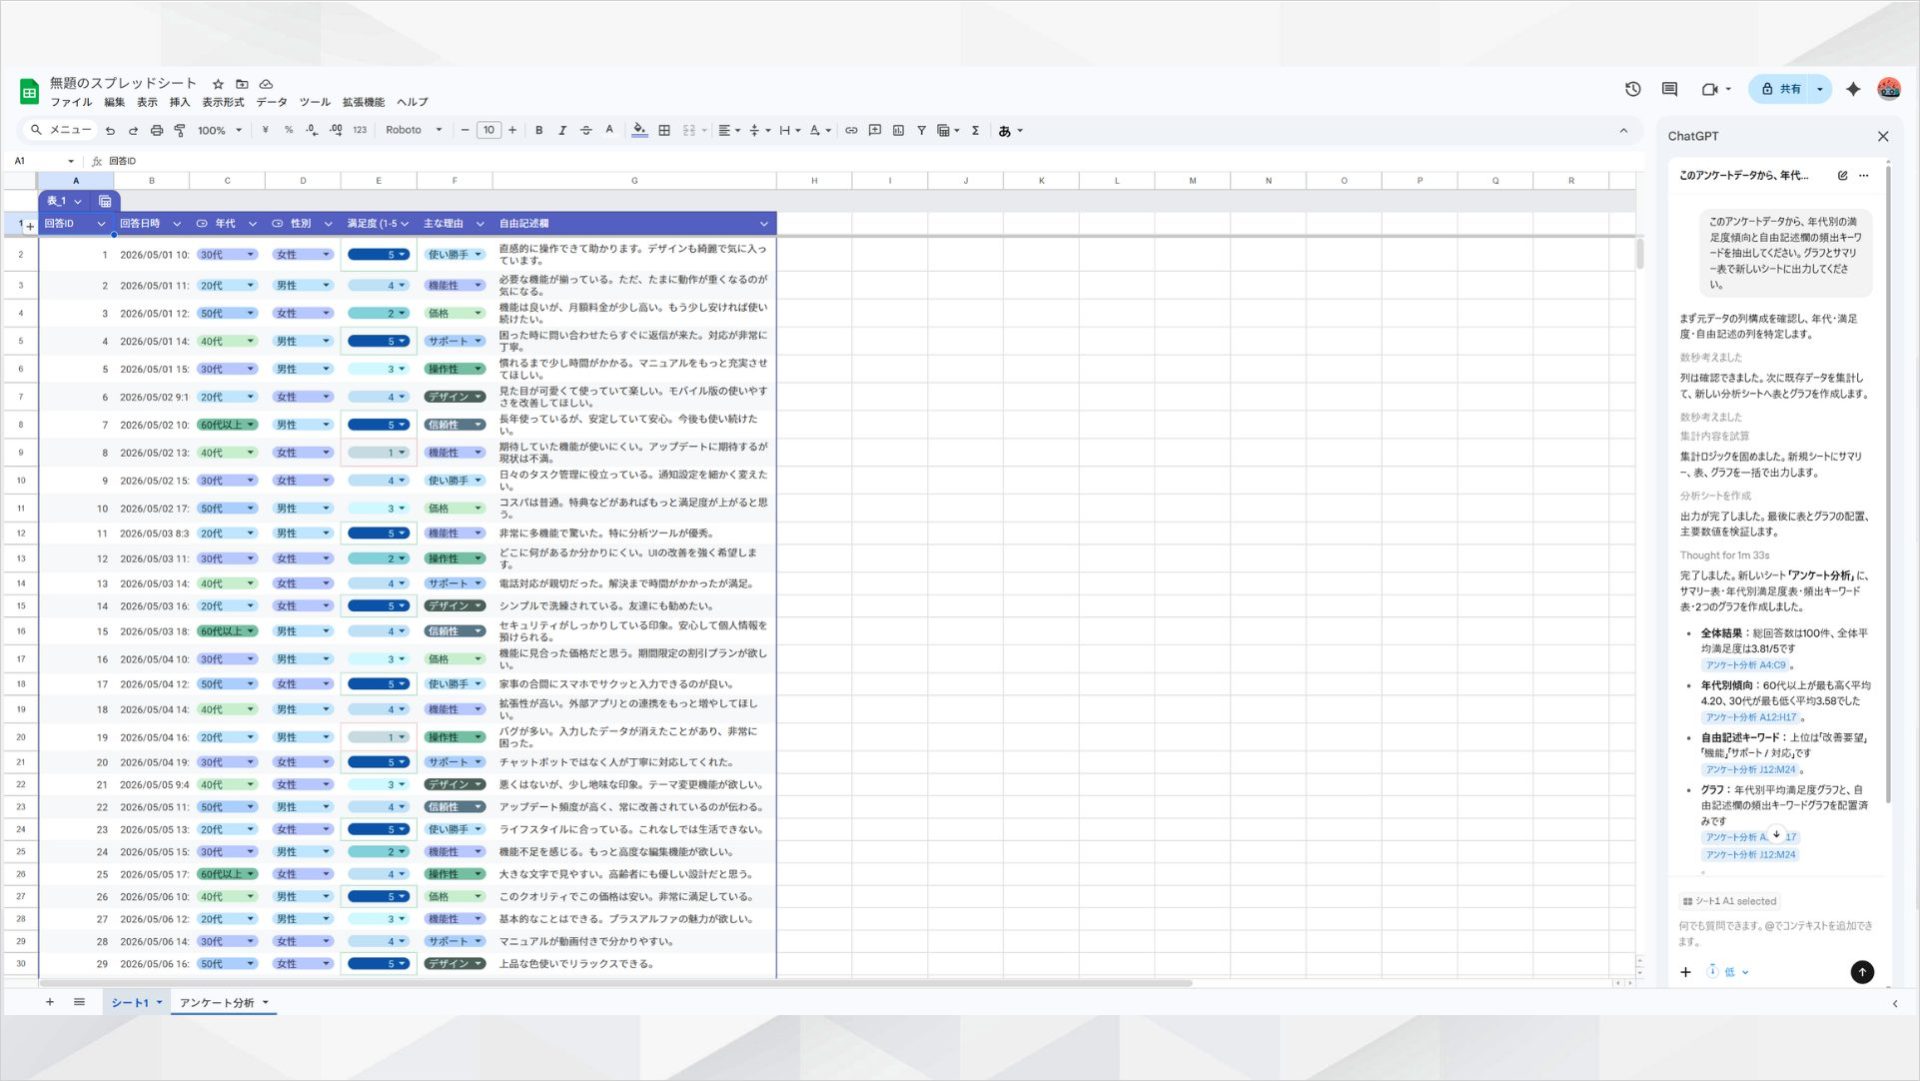Image resolution: width=1920 pixels, height=1081 pixels.
Task: Apply percent number format
Action: coord(288,130)
